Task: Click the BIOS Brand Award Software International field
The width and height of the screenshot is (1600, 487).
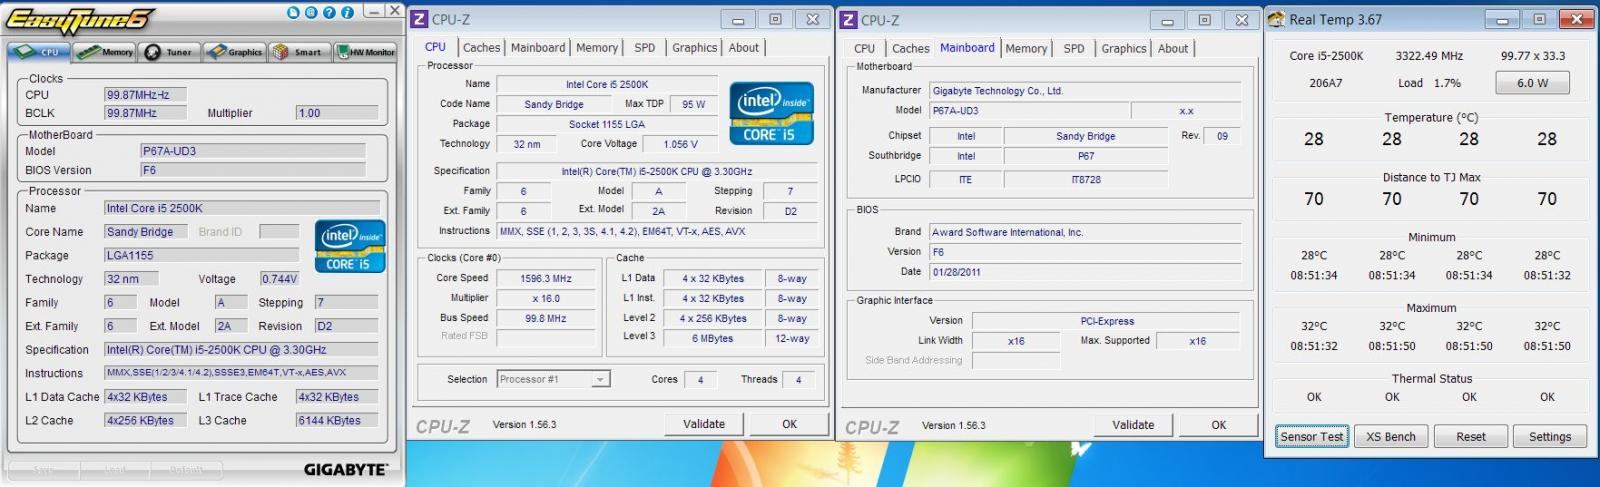Action: (x=1085, y=232)
